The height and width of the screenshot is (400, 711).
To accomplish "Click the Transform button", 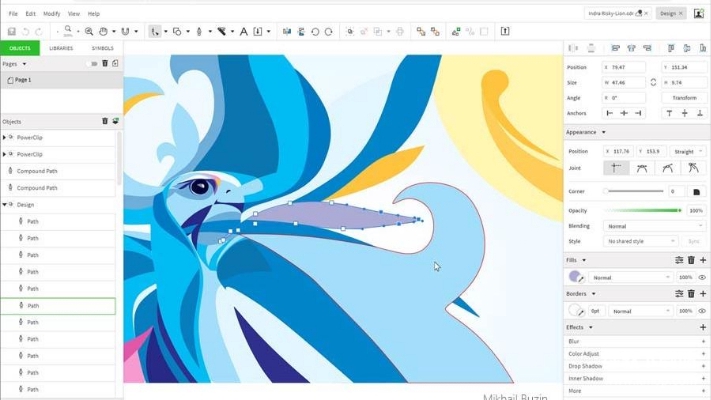I will click(685, 98).
